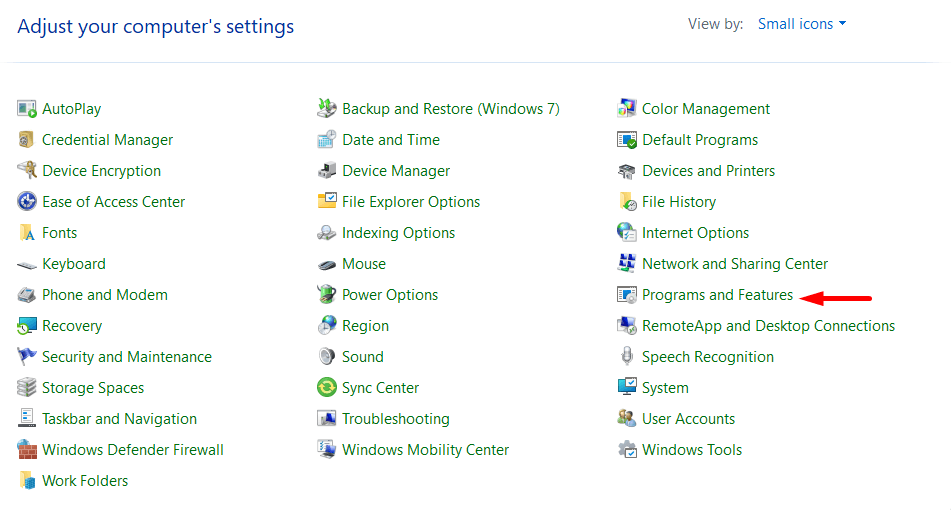
Task: Open the Sound link
Action: coord(363,357)
